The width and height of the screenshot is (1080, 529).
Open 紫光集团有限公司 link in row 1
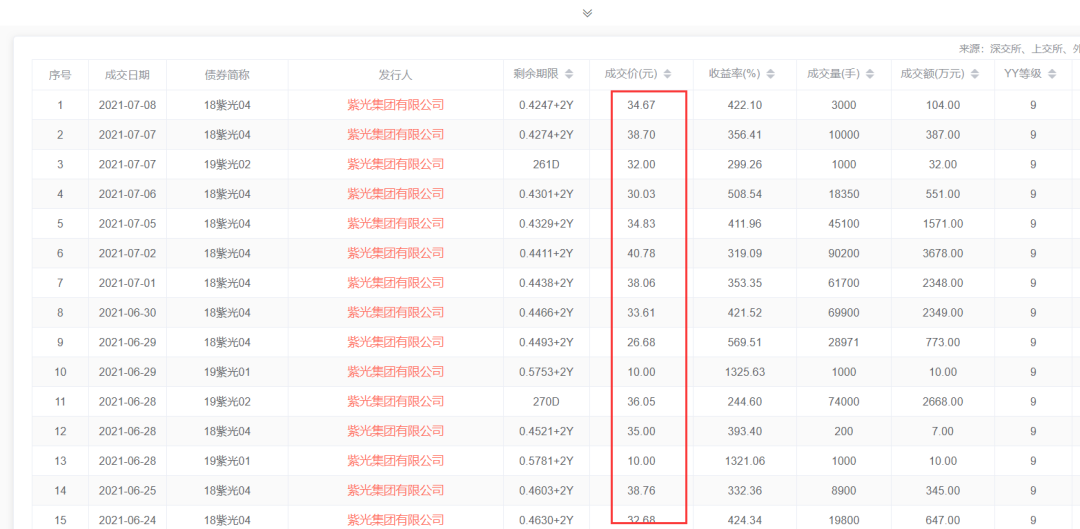(x=395, y=105)
